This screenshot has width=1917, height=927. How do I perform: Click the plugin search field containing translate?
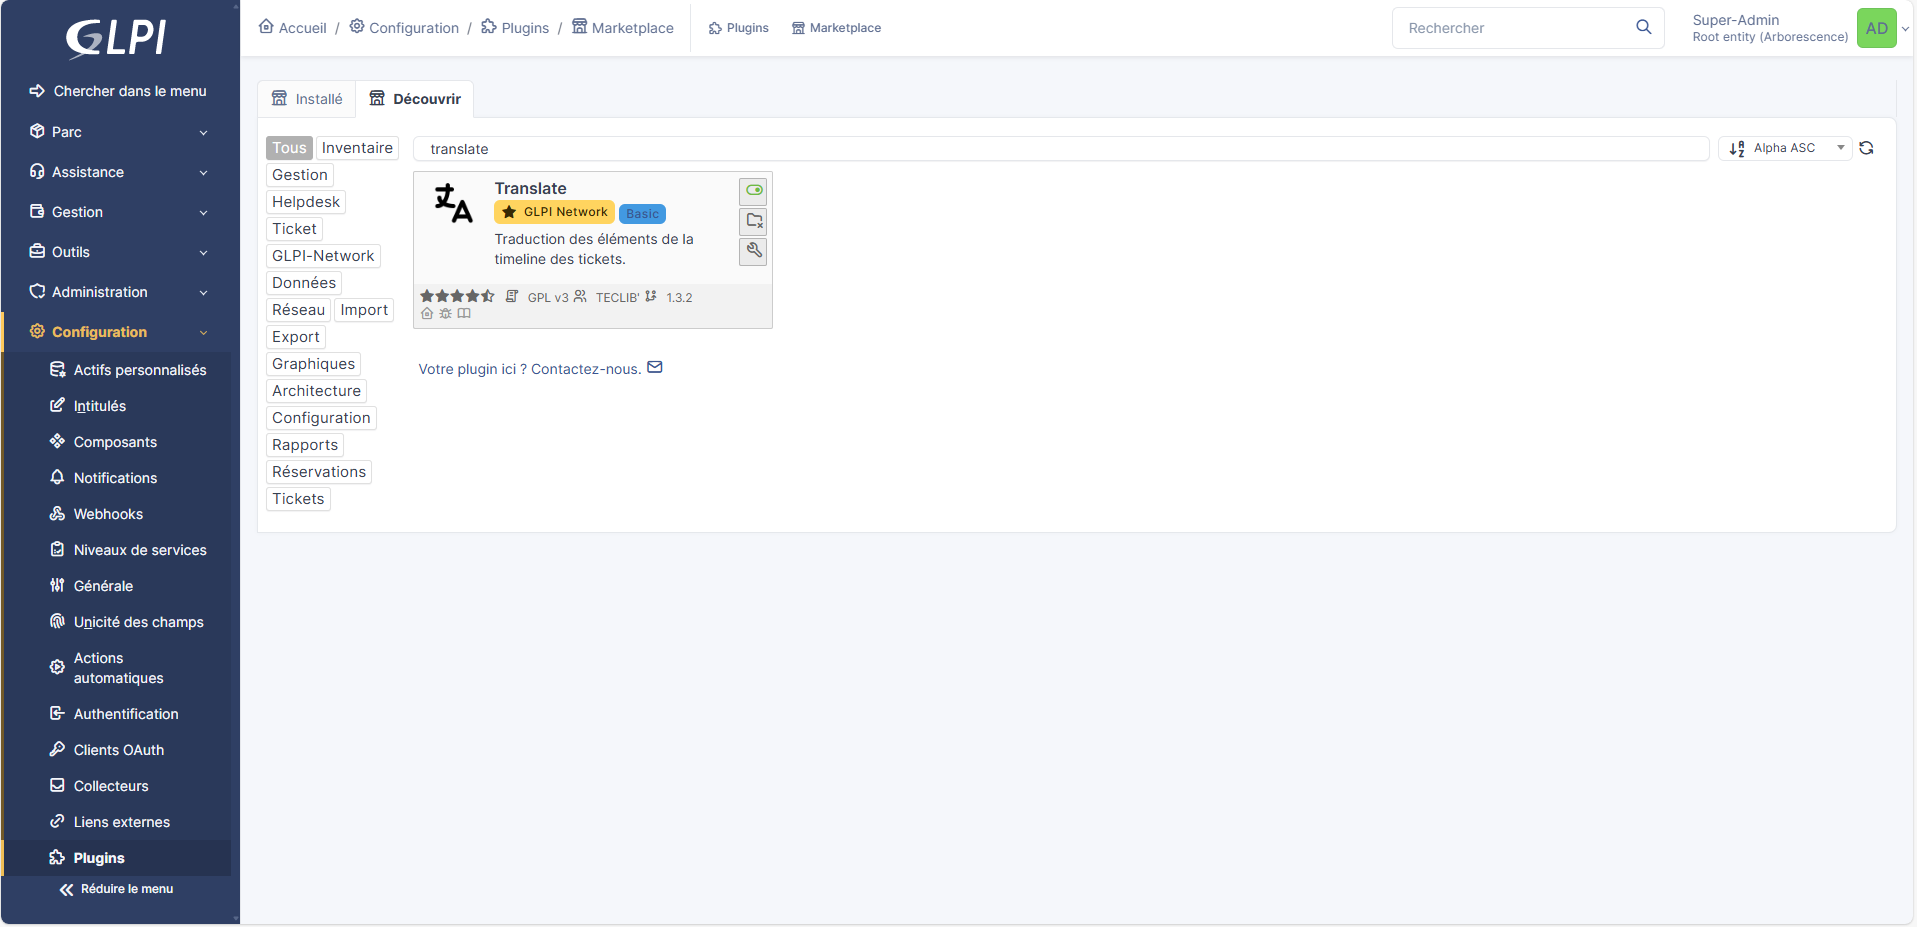click(x=1060, y=149)
